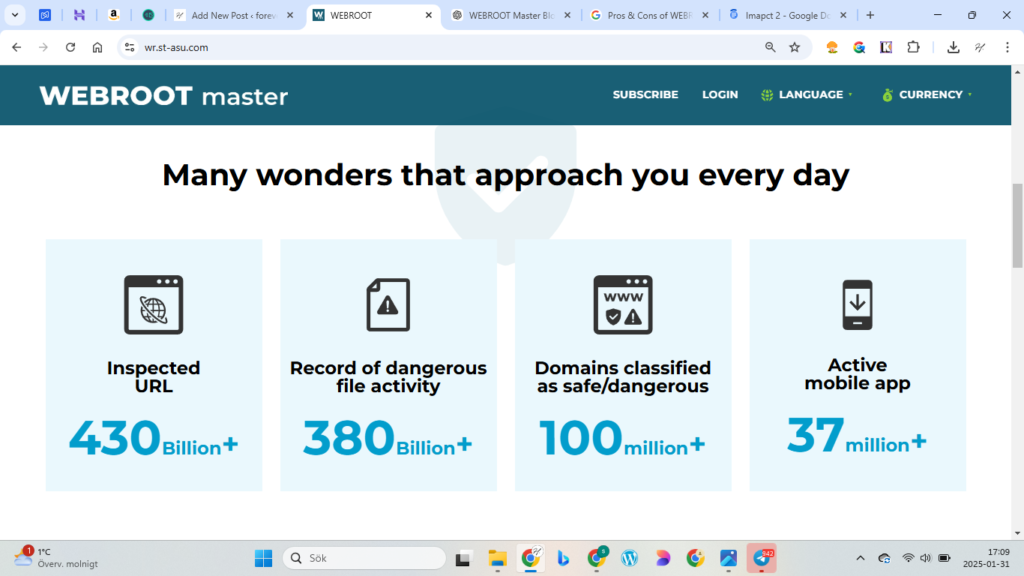This screenshot has width=1024, height=576.
Task: Open the profile avatar button
Action: (980, 47)
